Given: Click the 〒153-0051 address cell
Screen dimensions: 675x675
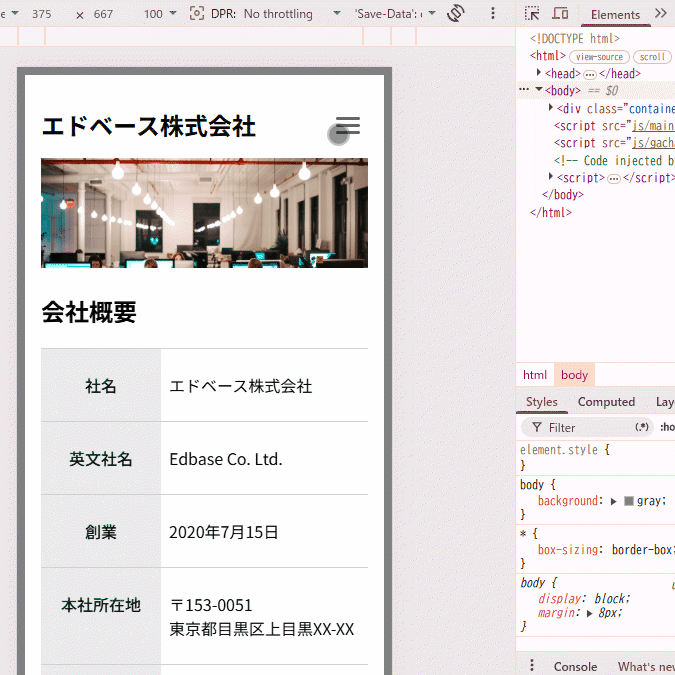Looking at the screenshot, I should [x=264, y=616].
